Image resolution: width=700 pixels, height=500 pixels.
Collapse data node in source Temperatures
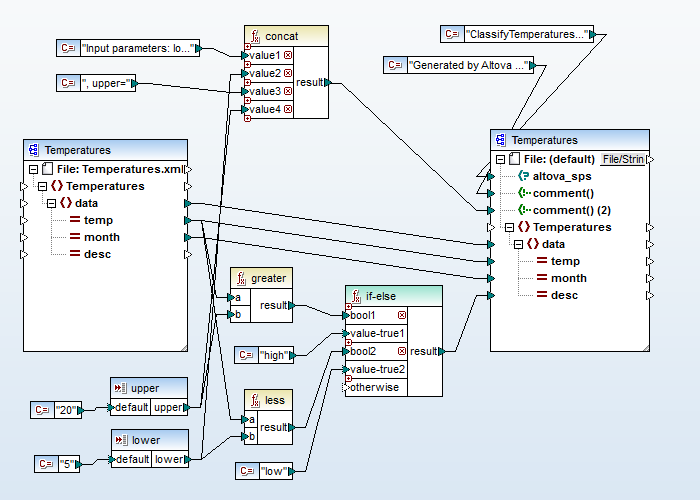pyautogui.click(x=50, y=203)
